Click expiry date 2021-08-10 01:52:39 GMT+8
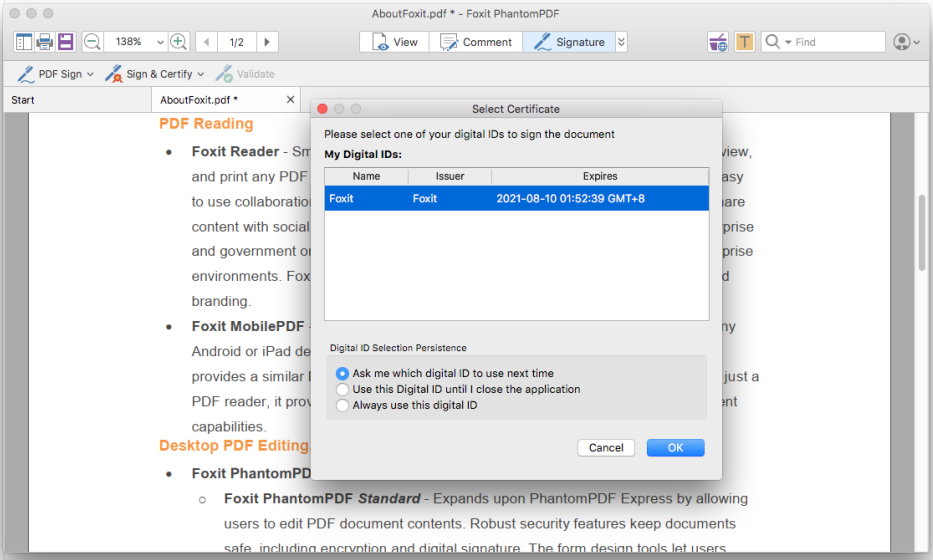 coord(571,198)
